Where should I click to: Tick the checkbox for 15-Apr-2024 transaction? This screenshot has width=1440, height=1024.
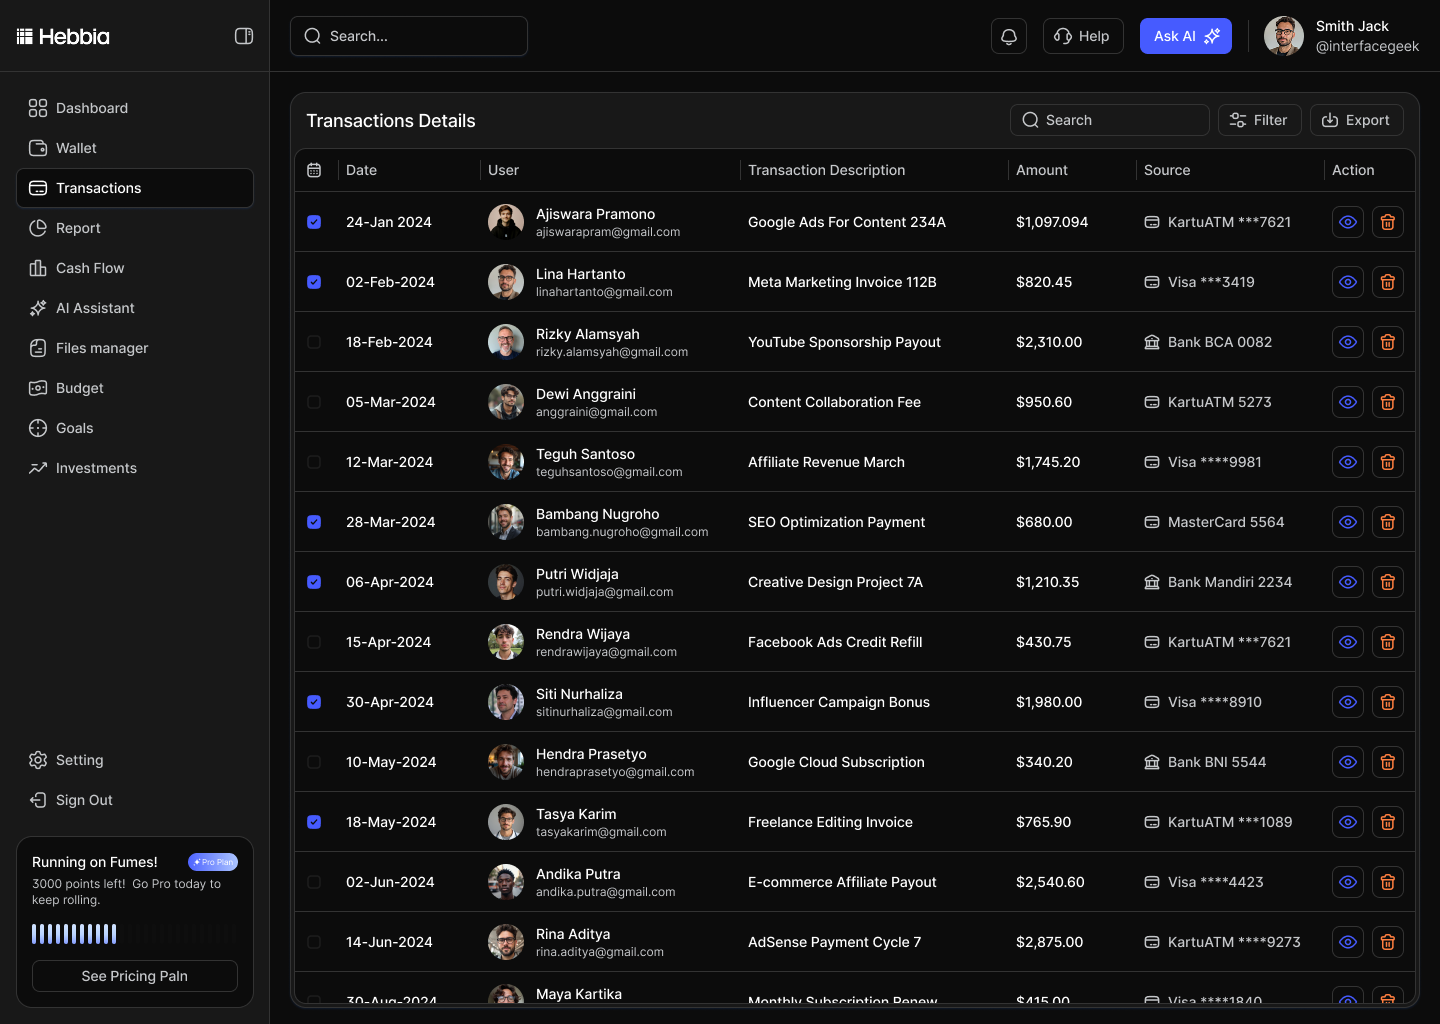[314, 642]
